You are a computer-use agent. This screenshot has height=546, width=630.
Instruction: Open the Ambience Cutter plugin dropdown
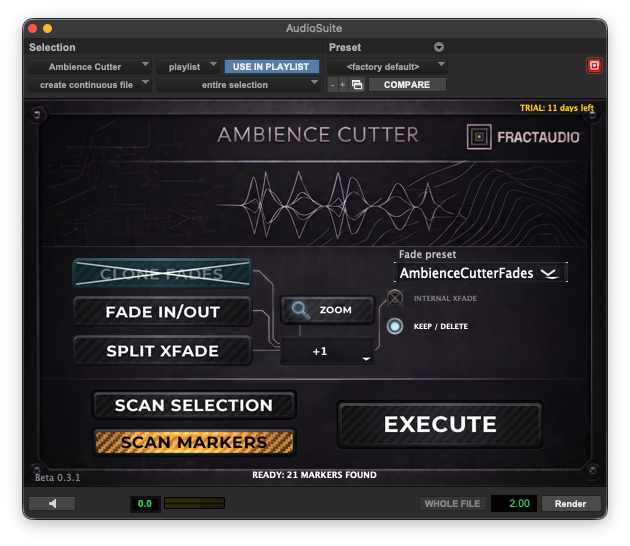click(x=89, y=66)
